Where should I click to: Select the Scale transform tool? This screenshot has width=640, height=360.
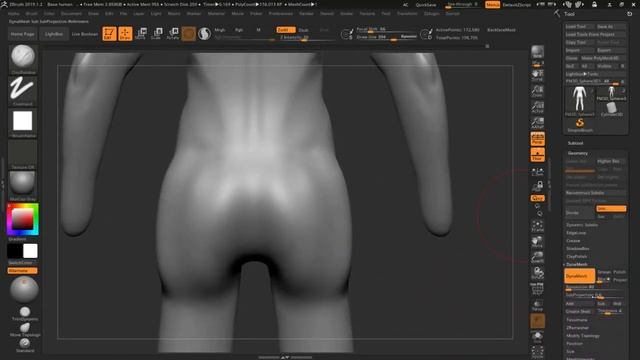pyautogui.click(x=157, y=33)
